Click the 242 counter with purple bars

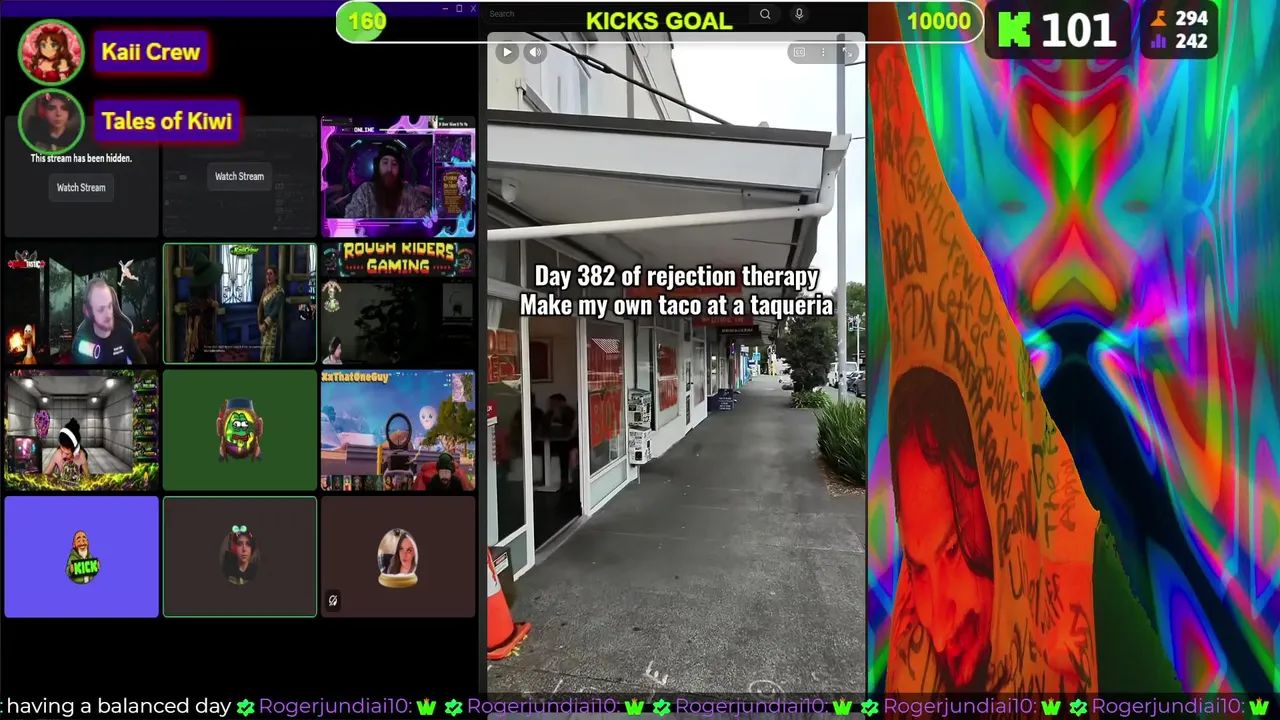pos(1180,41)
